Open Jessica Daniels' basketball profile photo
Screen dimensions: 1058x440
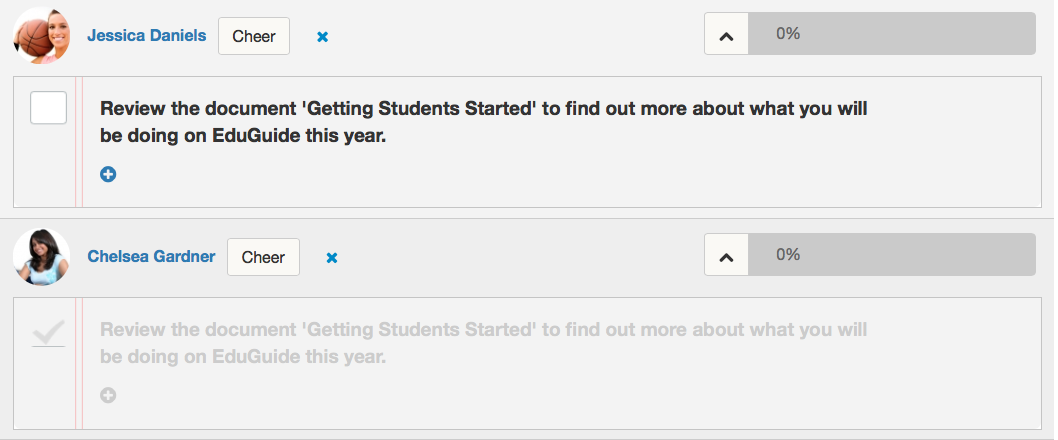click(42, 36)
